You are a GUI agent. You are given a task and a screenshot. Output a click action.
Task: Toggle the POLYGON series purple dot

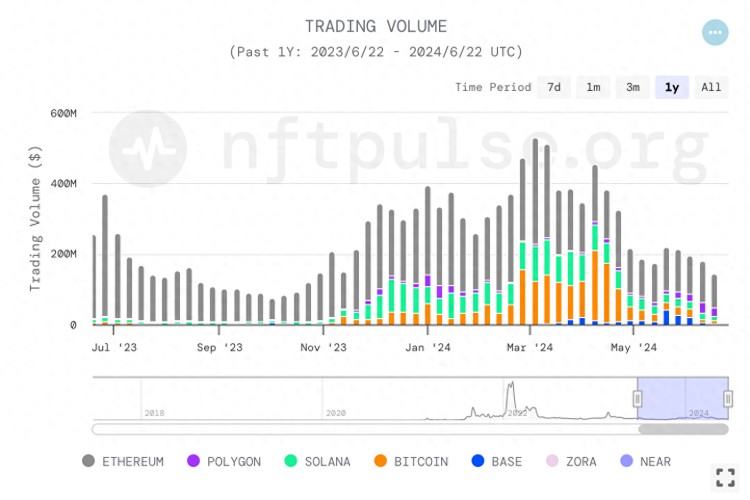coord(193,461)
